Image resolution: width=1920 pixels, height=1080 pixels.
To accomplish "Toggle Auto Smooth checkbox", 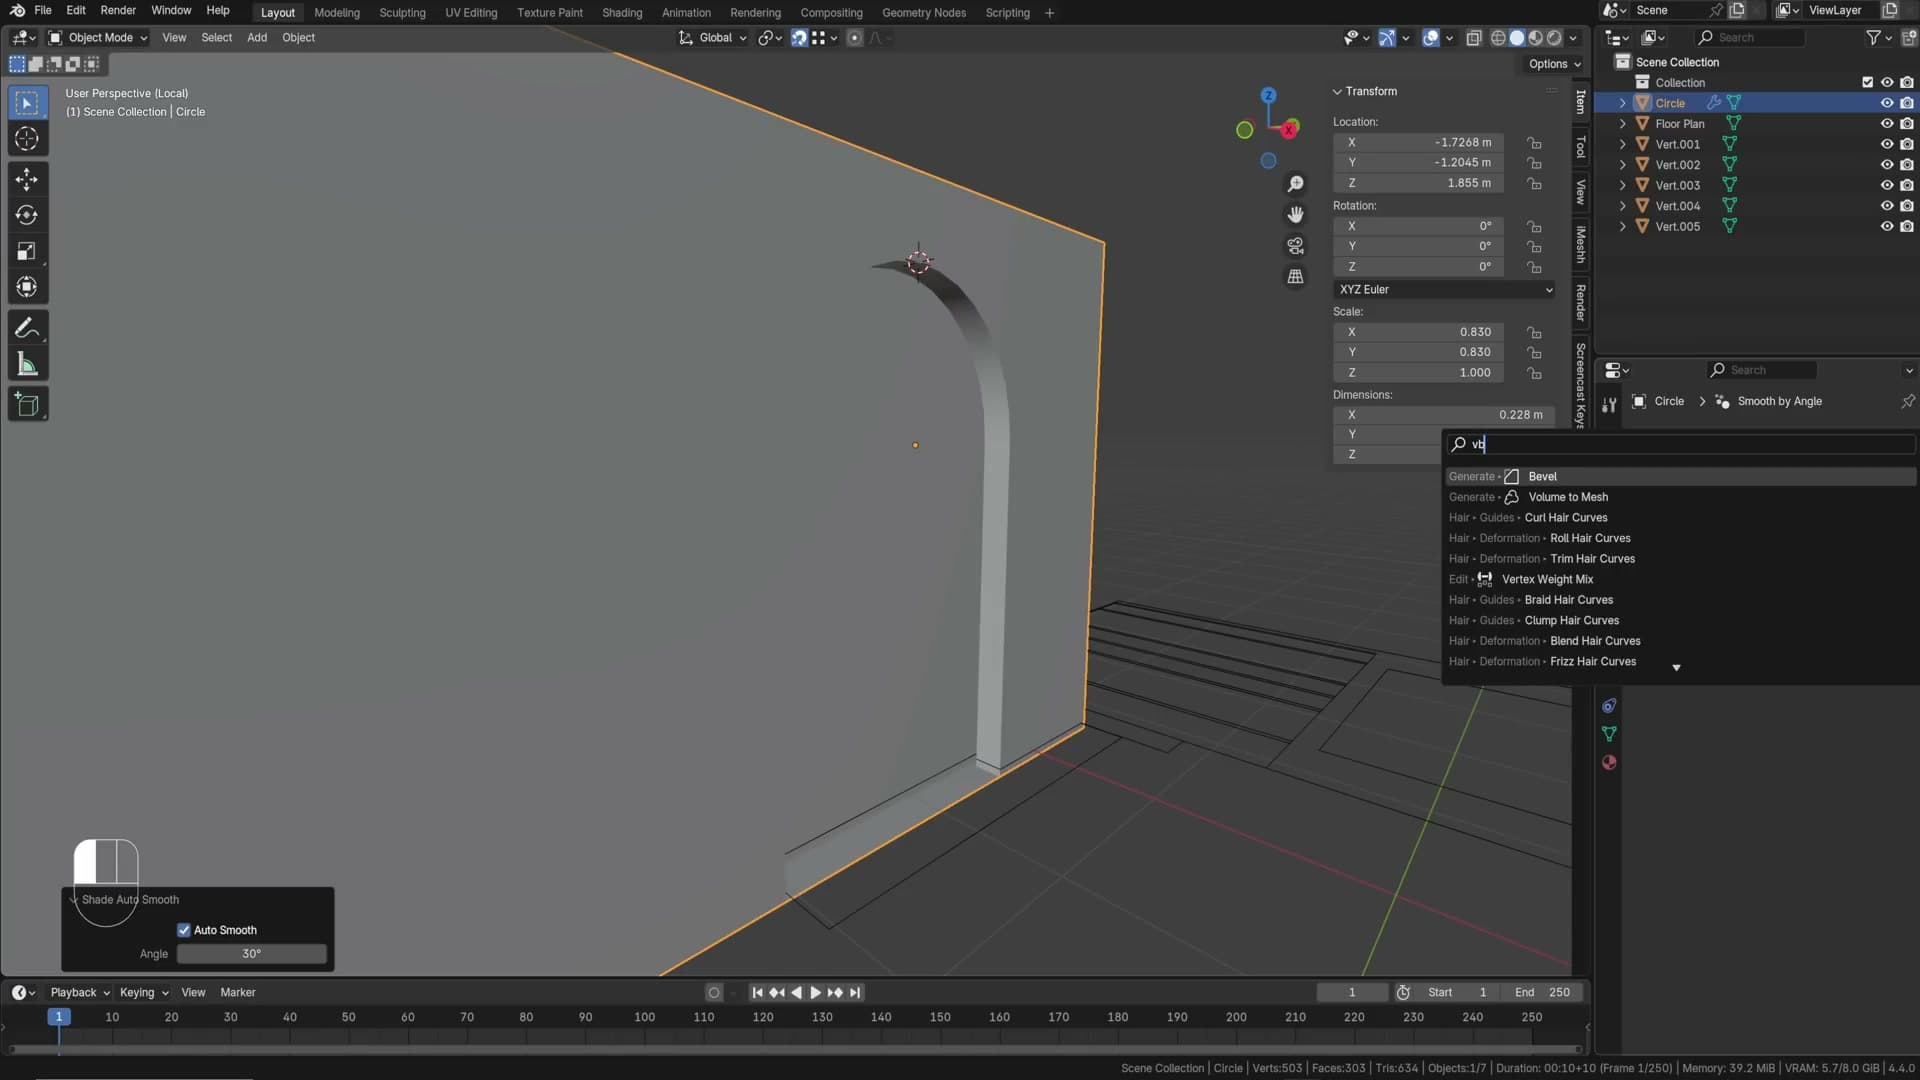I will (184, 930).
